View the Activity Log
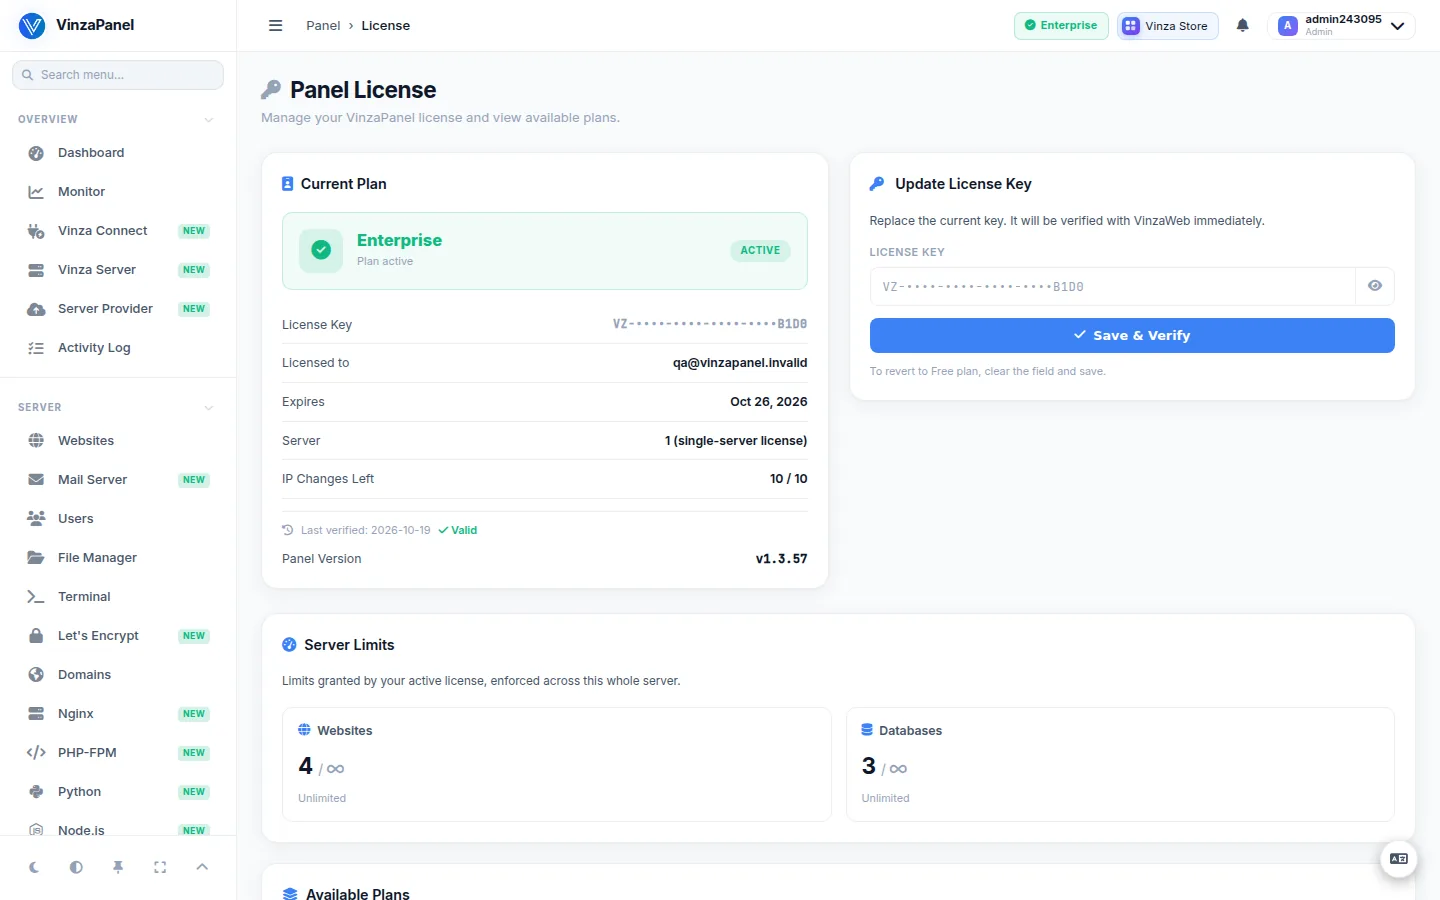Screen dimensions: 1440x900 click(x=118, y=348)
